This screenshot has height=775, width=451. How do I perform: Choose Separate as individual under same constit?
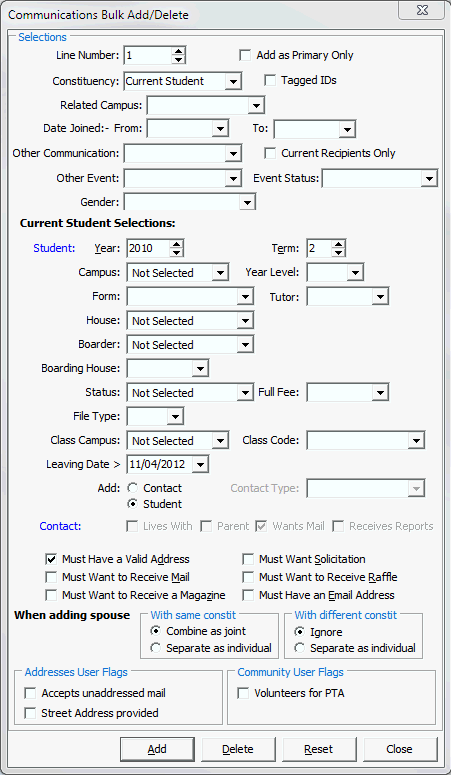[x=156, y=648]
